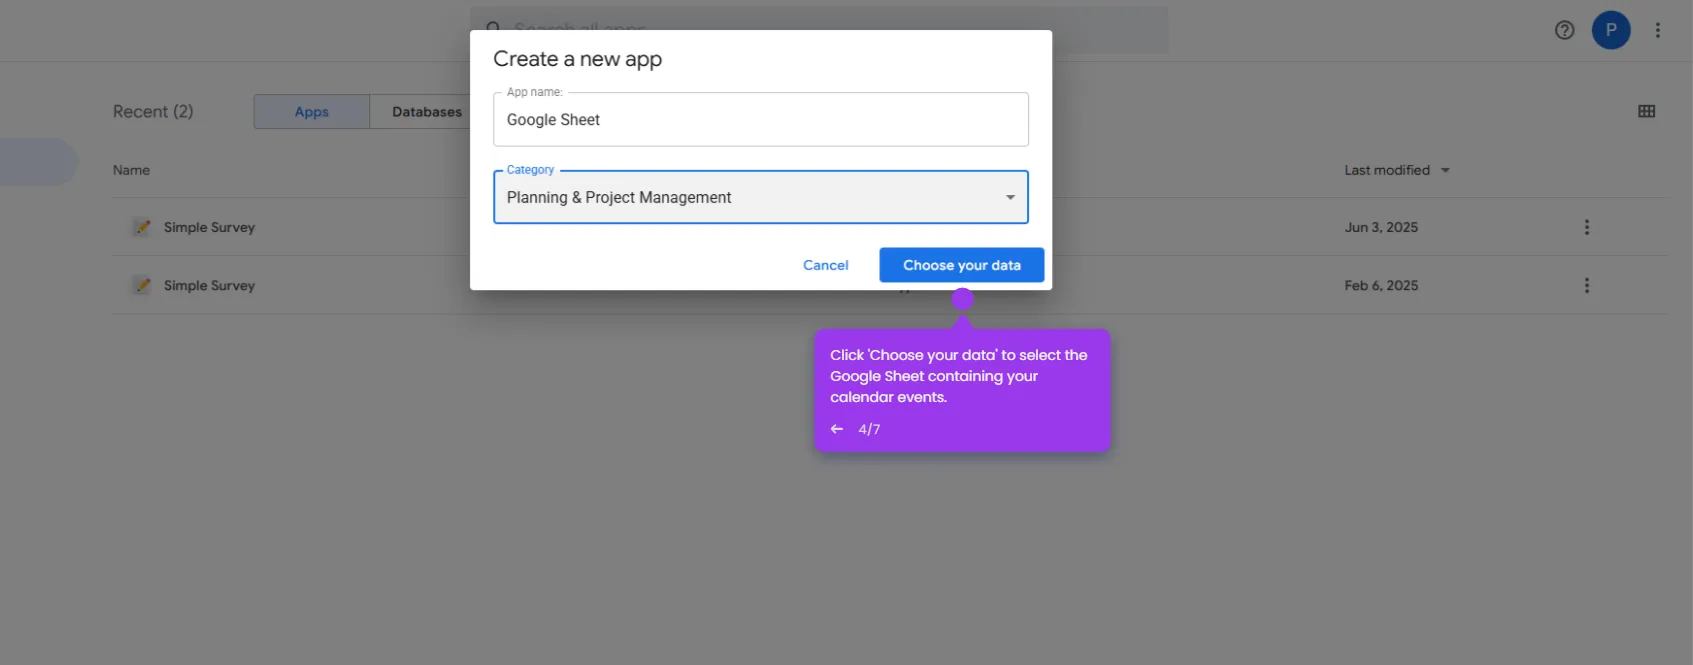Open the profile avatar P
Viewport: 1693px width, 665px height.
[x=1611, y=30]
